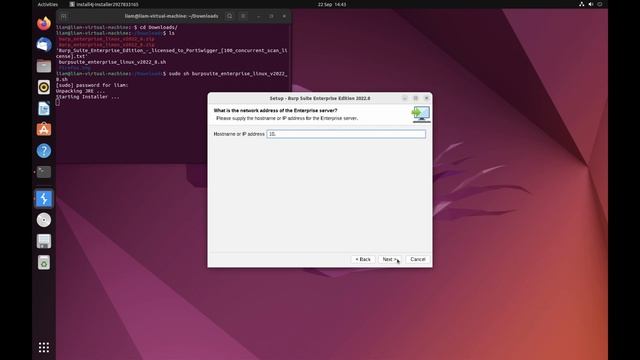Open the removable drive dock icon

(44, 241)
